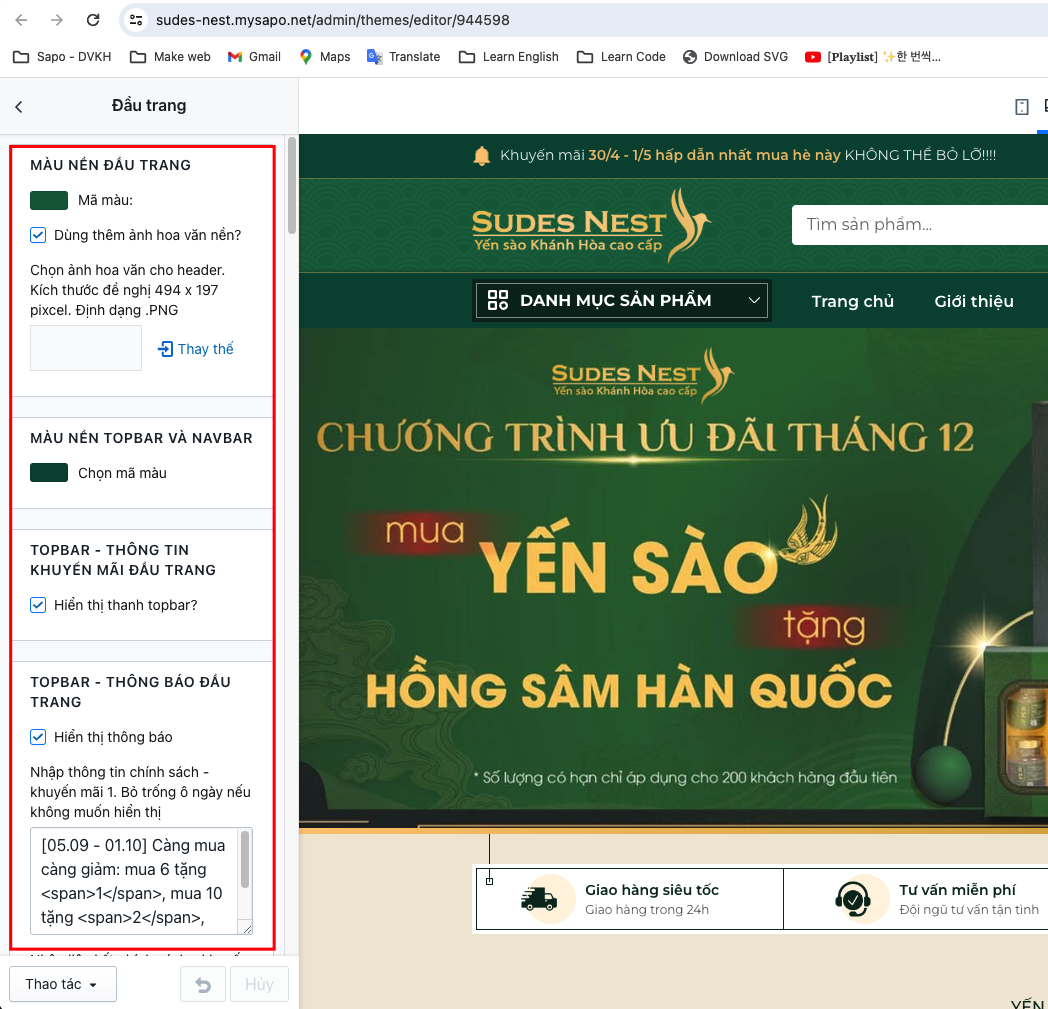
Task: Open header background color swatch (Mã màu)
Action: coord(49,200)
